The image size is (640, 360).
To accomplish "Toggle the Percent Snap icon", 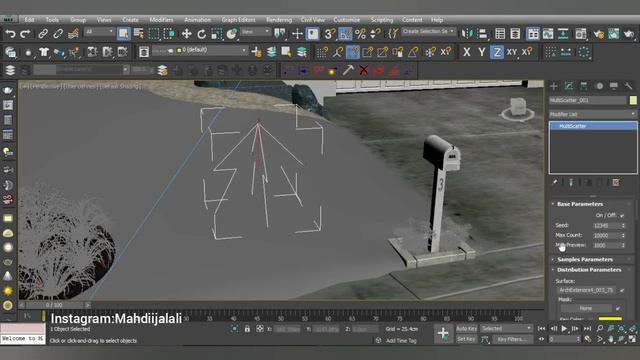I will pos(360,33).
